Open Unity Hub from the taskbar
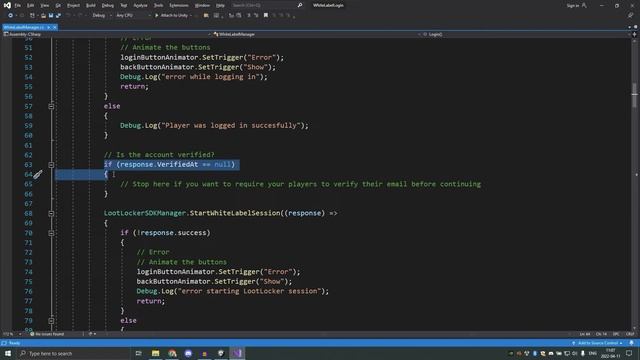The height and width of the screenshot is (360, 640). tap(221, 353)
